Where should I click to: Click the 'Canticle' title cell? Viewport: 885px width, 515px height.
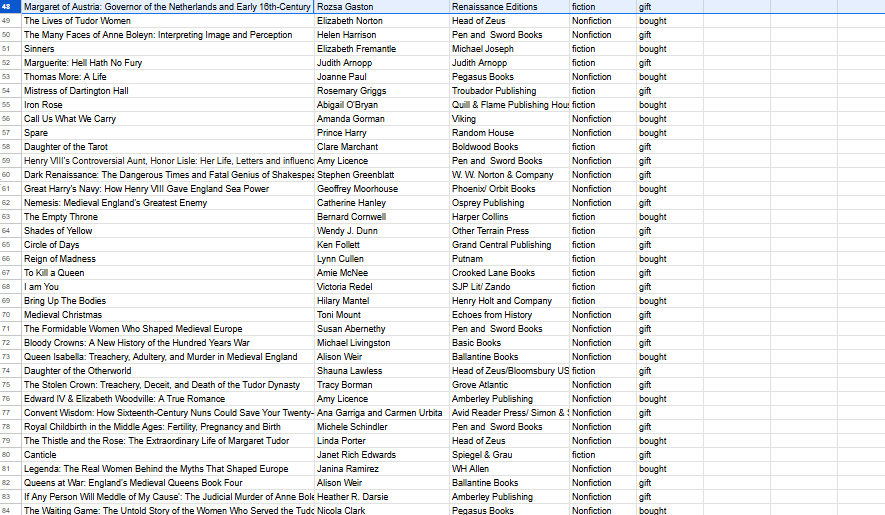click(x=41, y=455)
